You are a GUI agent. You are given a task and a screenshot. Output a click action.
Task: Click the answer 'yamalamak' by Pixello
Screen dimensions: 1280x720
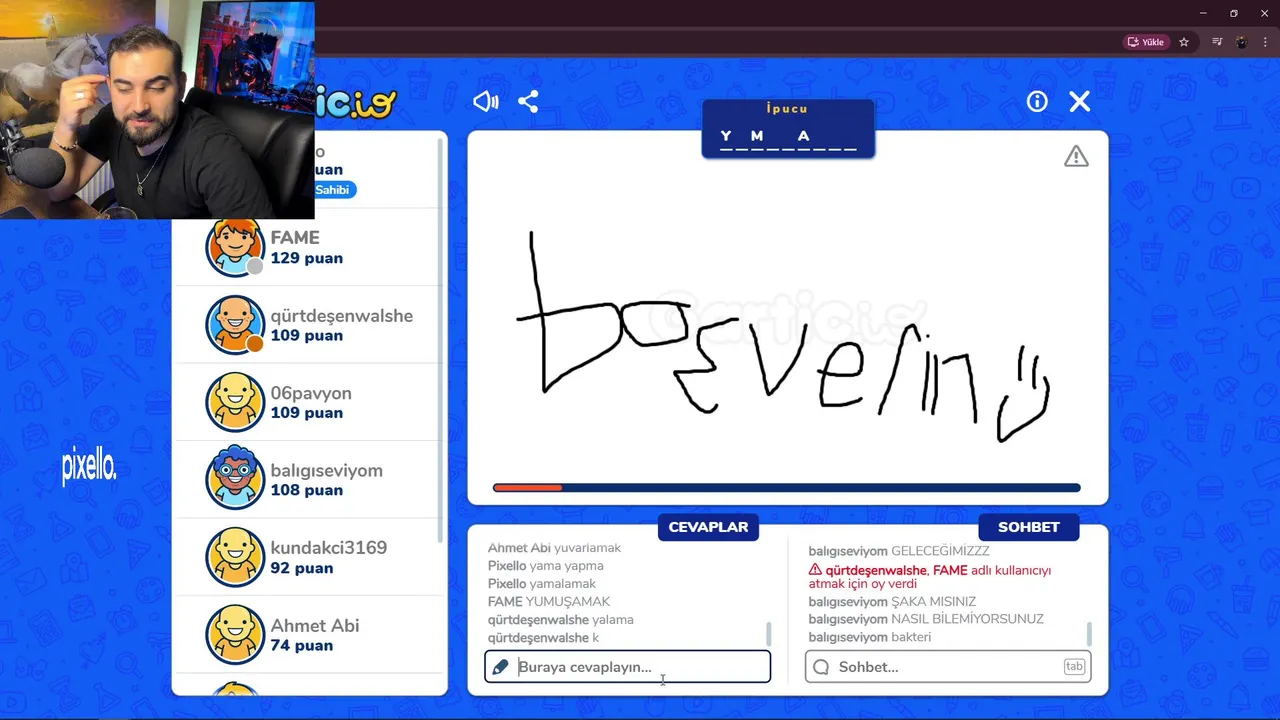click(562, 584)
